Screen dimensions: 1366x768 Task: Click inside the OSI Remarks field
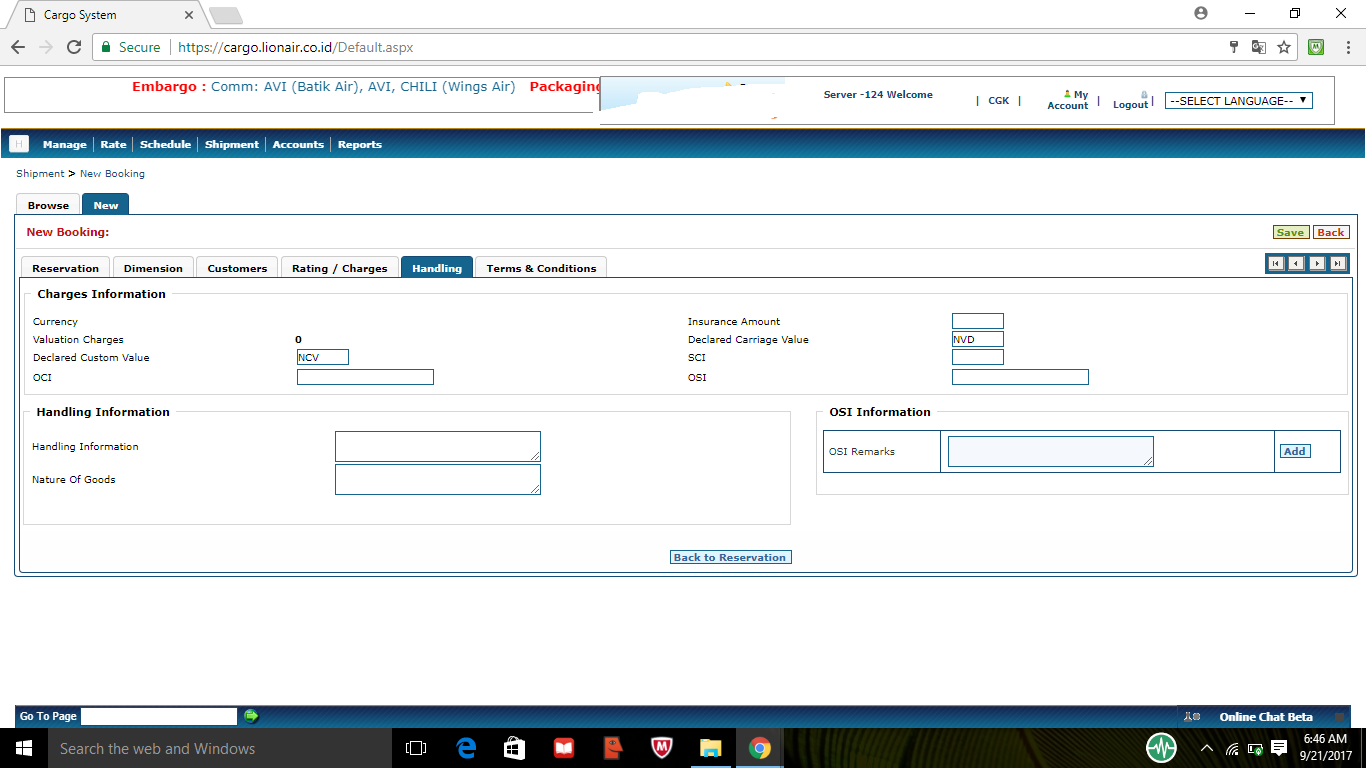point(1050,450)
